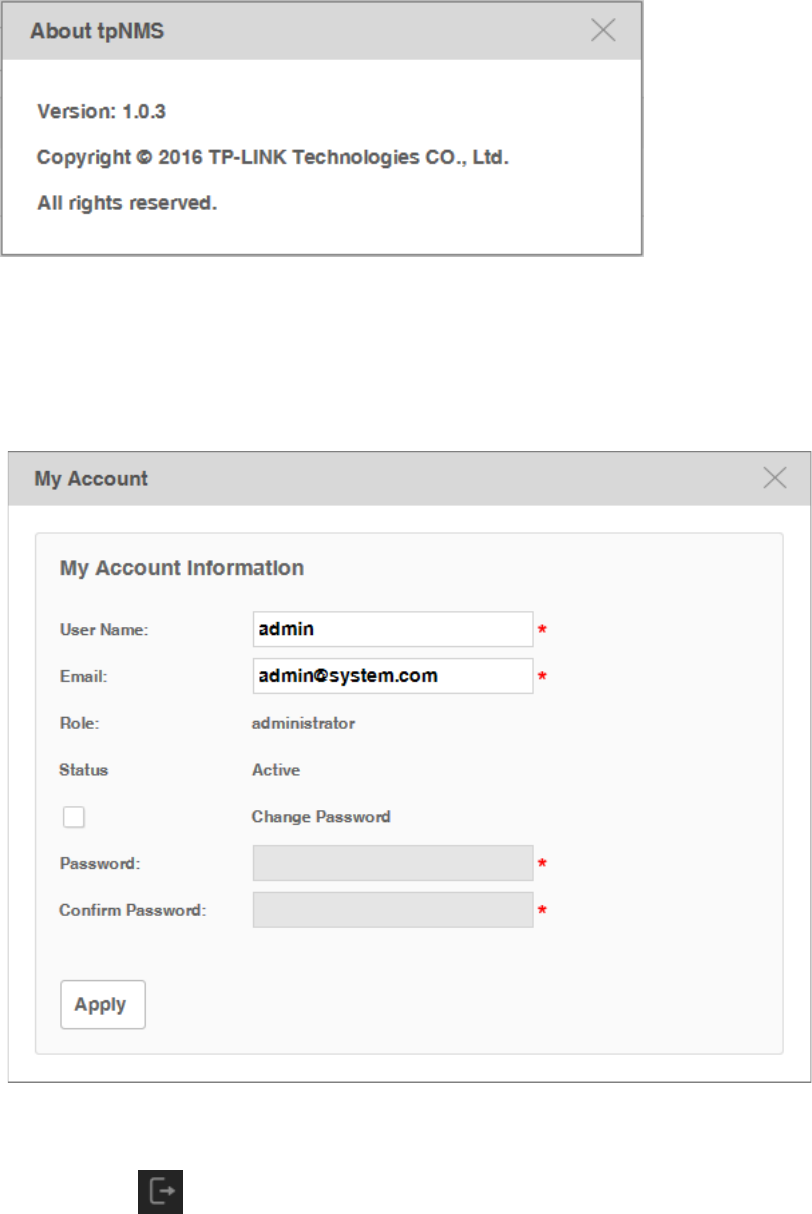
Task: Click the TP-LINK copyright line
Action: click(273, 158)
